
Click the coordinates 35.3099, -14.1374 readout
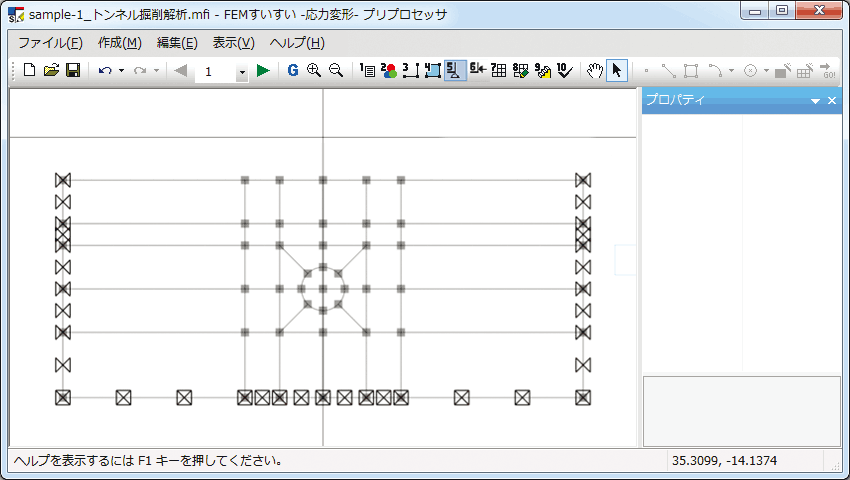pos(724,460)
